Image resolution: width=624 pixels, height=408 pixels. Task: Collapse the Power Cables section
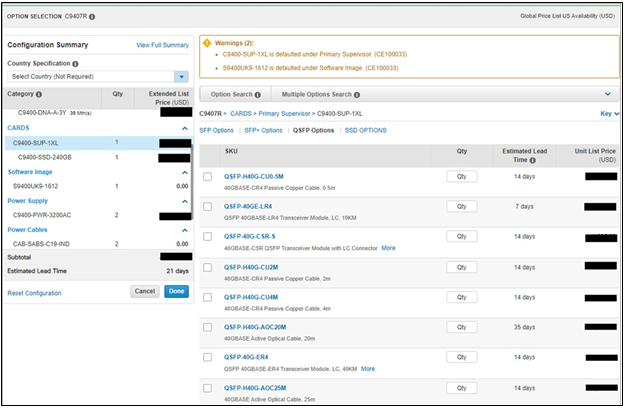point(185,230)
